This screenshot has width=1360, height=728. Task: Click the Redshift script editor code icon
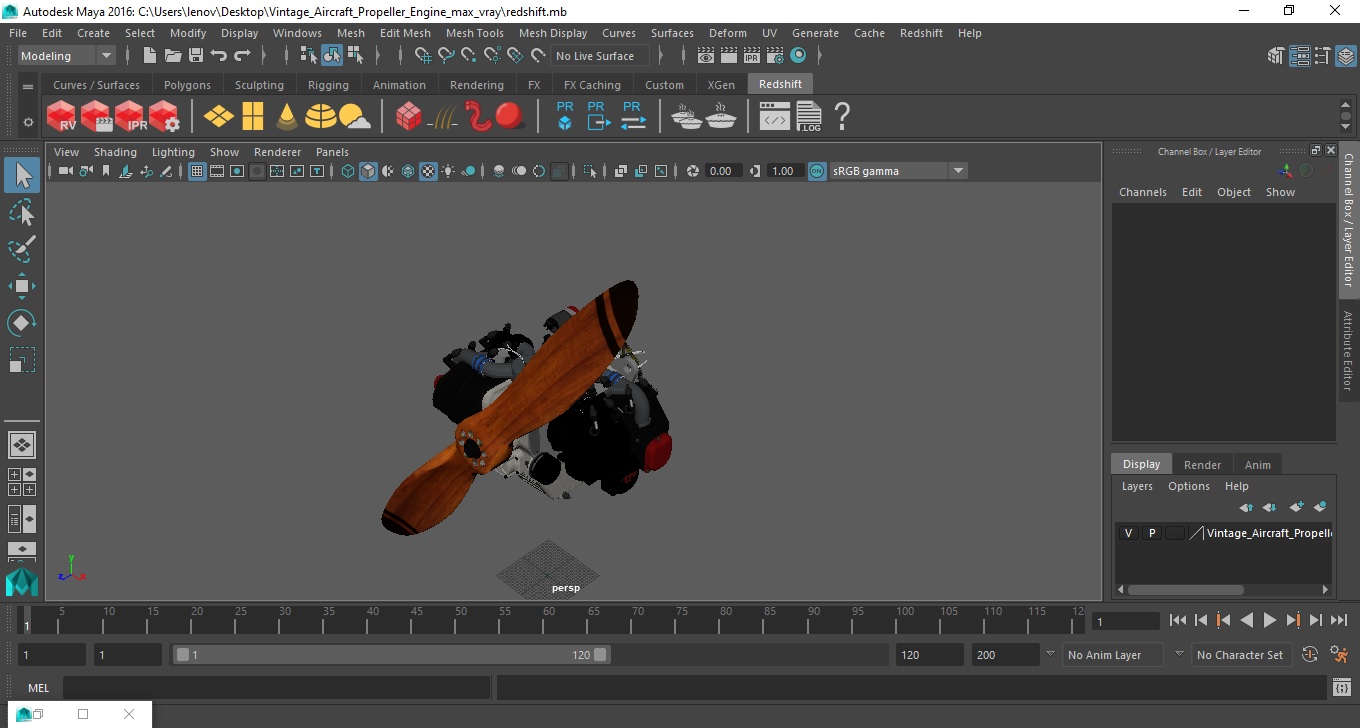click(x=775, y=117)
